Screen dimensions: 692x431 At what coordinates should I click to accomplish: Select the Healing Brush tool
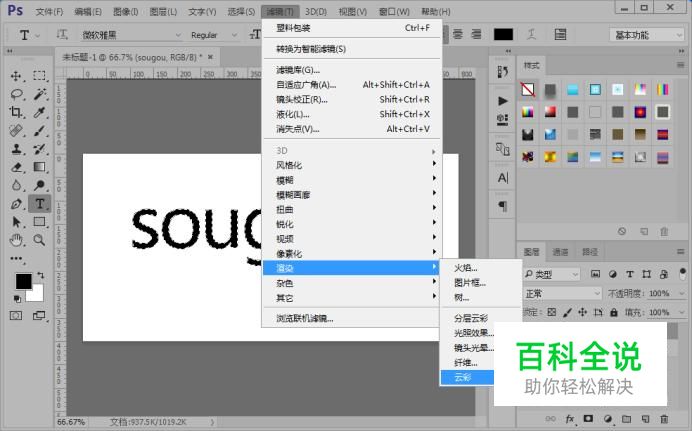16,131
